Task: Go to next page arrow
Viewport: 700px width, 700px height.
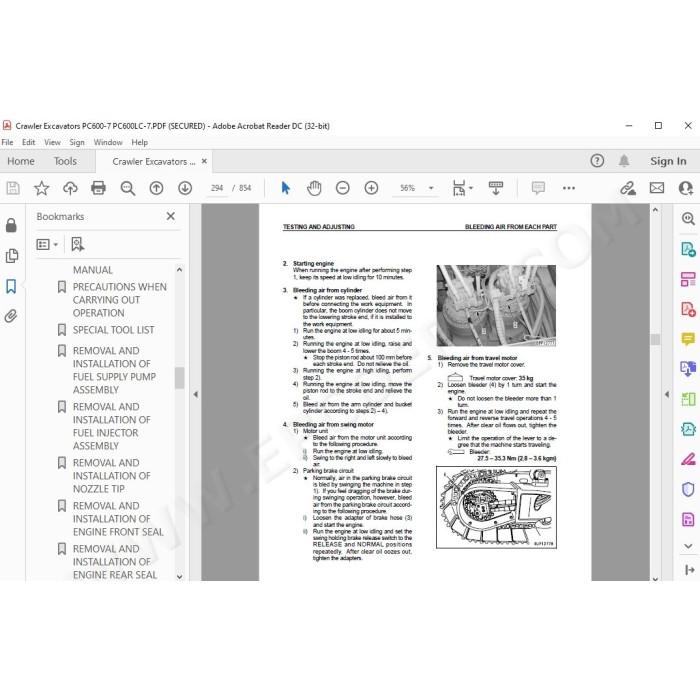Action: tap(185, 188)
